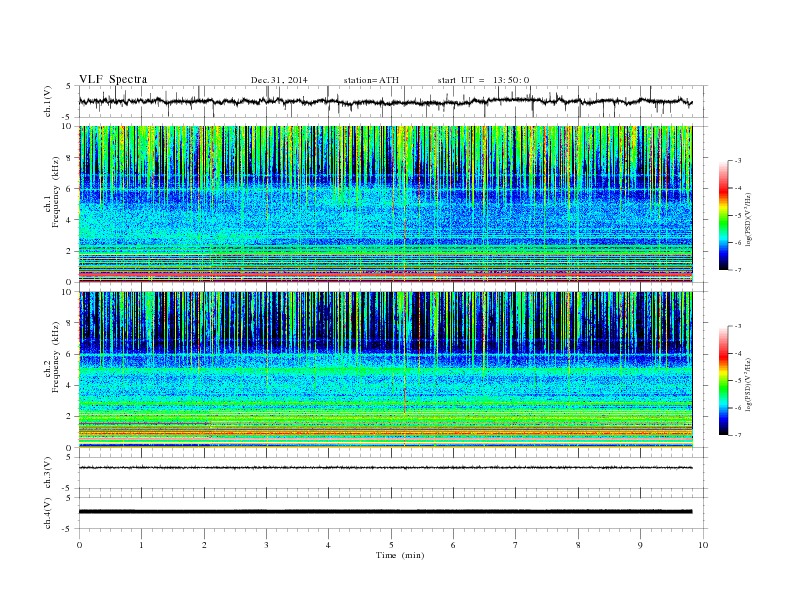Click the "5" tick on the ch.1(V) axis
792x612 pixels.
click(x=69, y=86)
